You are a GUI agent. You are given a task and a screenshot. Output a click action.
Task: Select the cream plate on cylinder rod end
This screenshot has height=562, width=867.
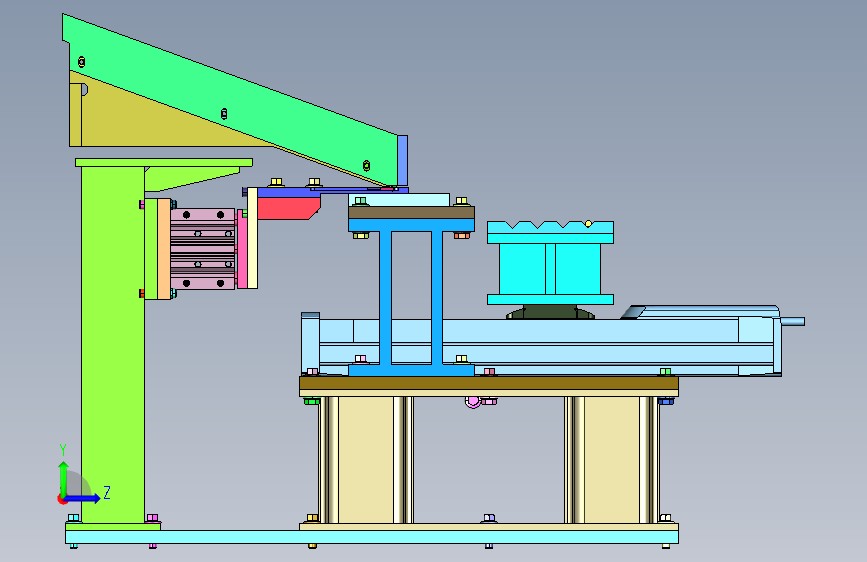(x=252, y=238)
